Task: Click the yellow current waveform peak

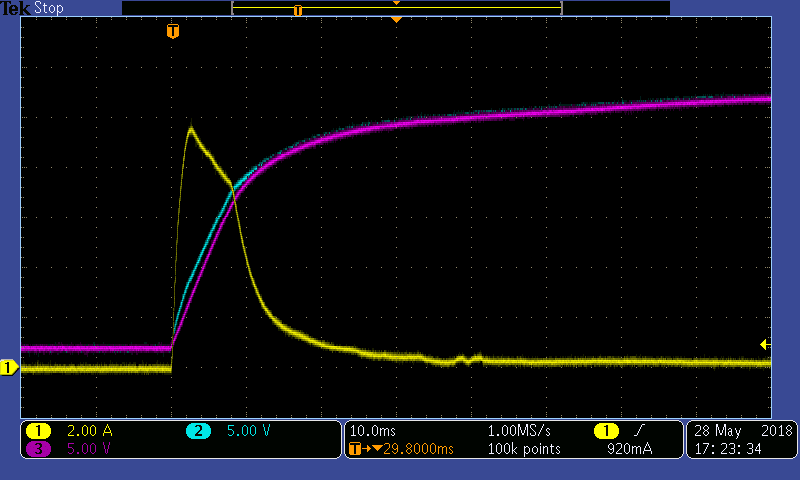Action: pos(191,129)
